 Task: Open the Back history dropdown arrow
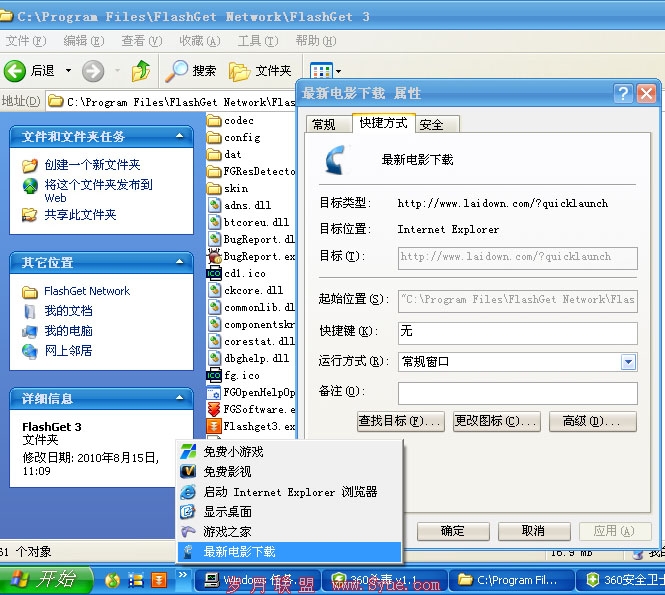click(x=68, y=70)
